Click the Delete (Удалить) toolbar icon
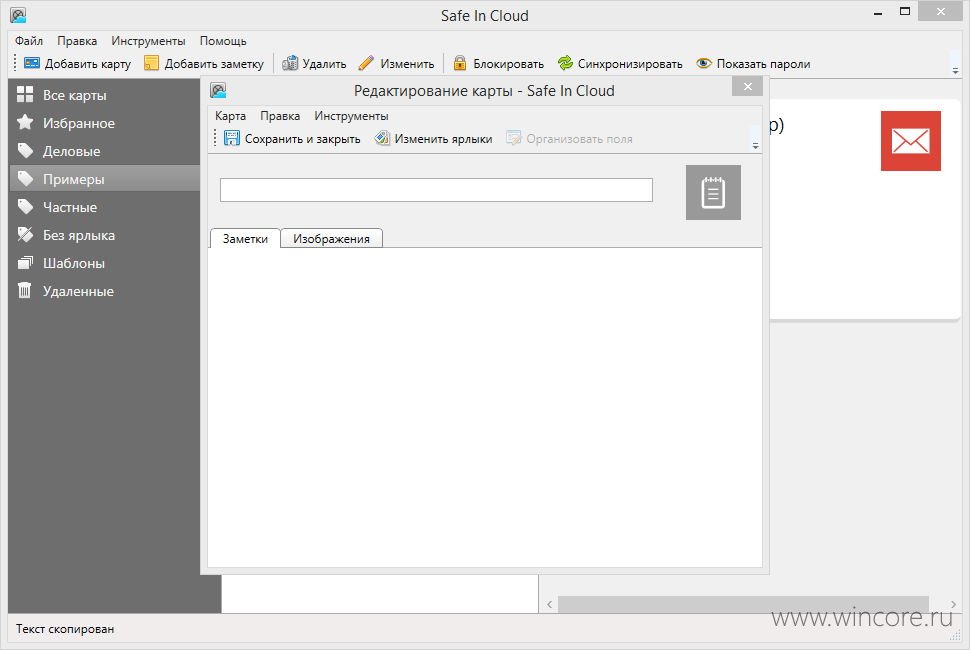This screenshot has width=970, height=650. click(290, 63)
